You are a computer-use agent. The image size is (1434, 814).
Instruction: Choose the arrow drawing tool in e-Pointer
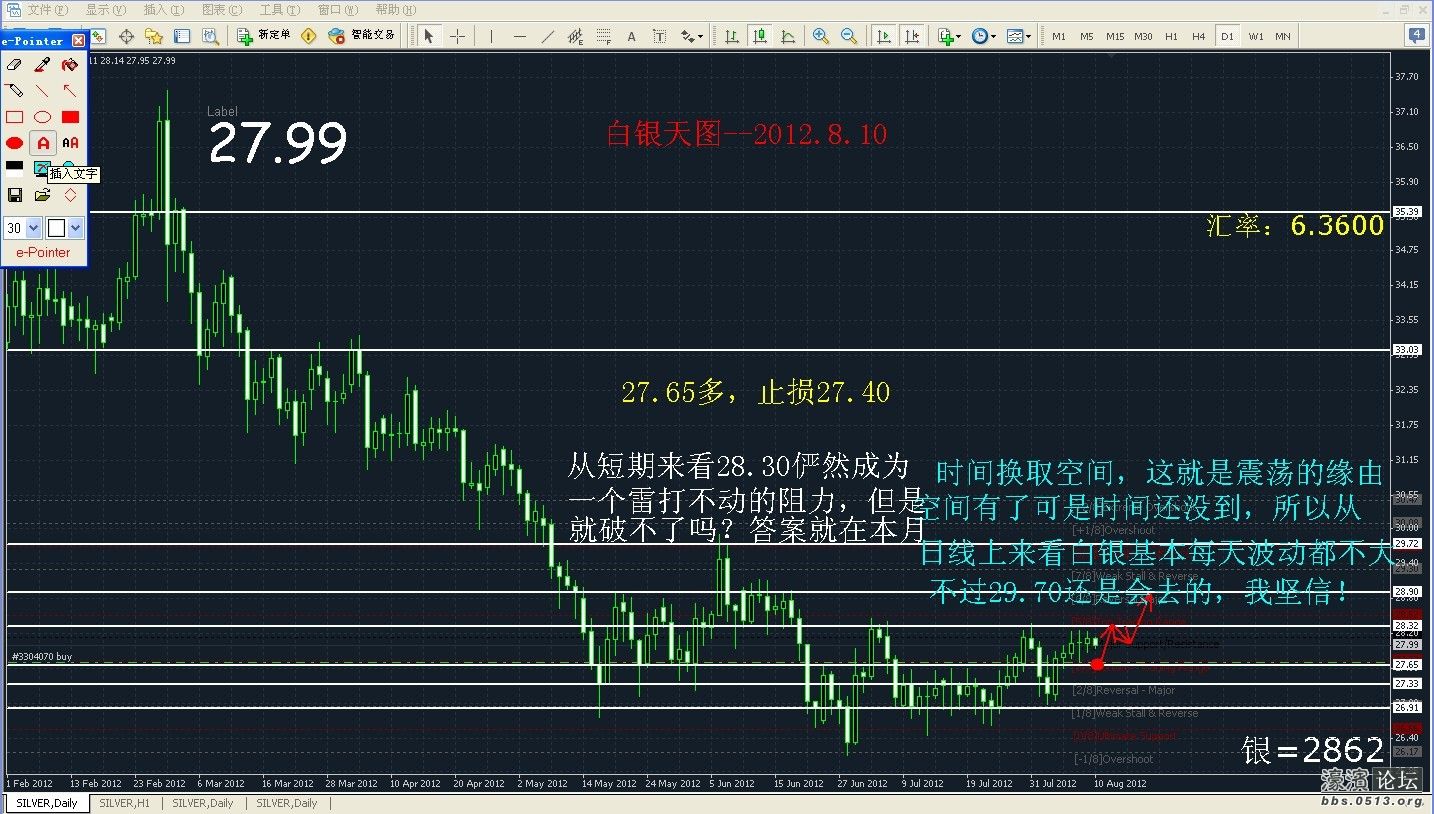coord(70,91)
